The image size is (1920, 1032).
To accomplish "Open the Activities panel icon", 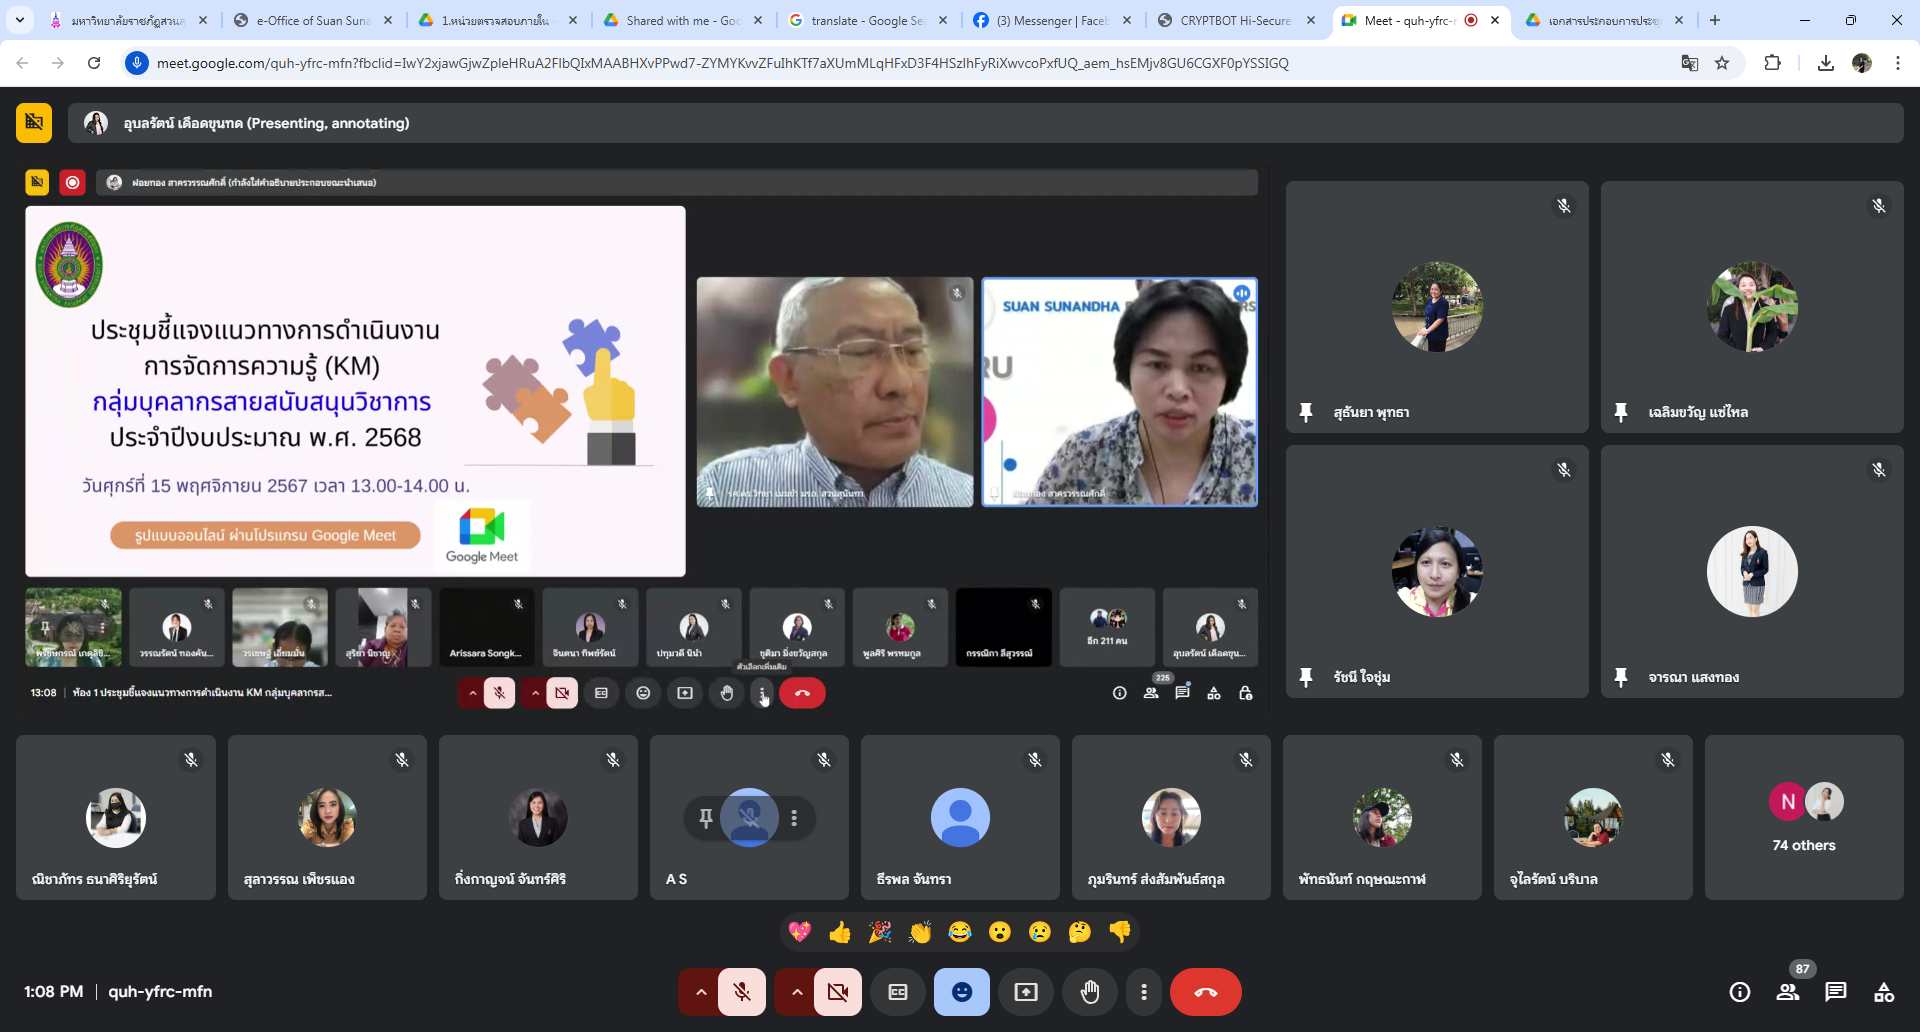I will tap(1884, 992).
